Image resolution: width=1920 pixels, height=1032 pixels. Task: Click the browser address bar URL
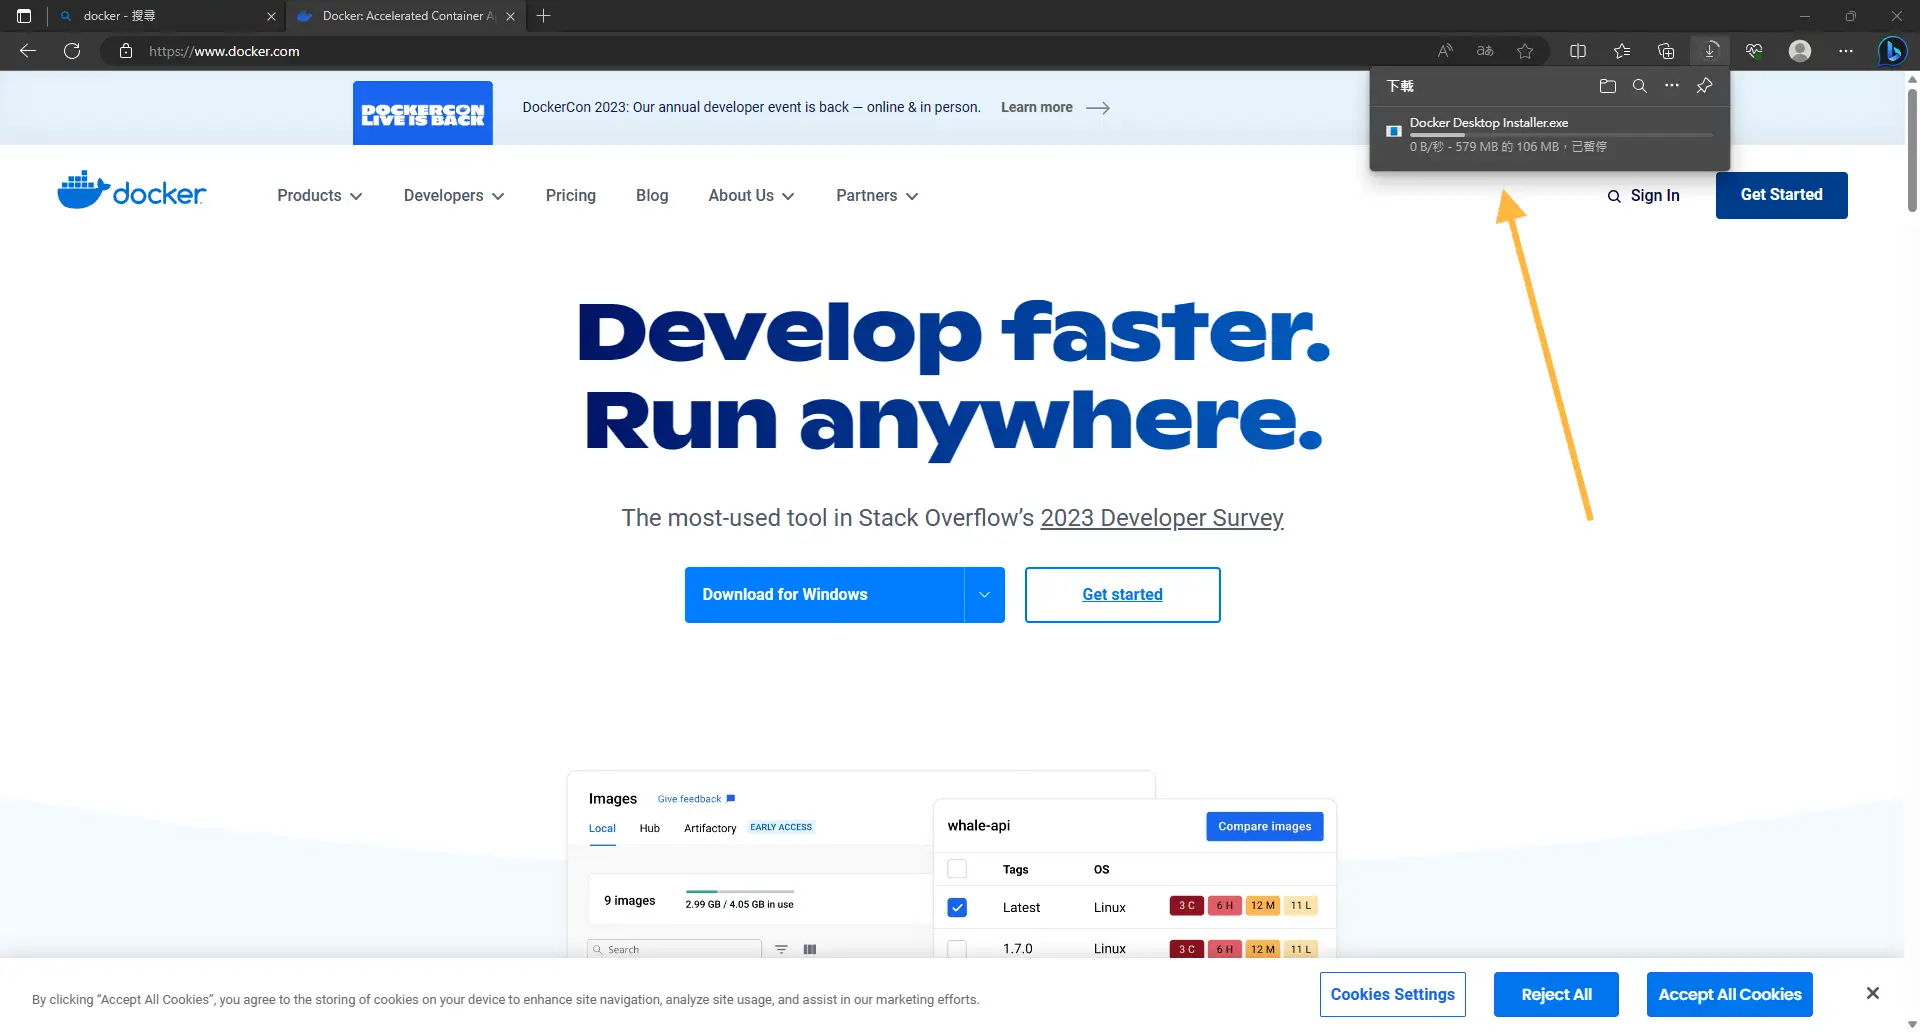click(x=224, y=51)
